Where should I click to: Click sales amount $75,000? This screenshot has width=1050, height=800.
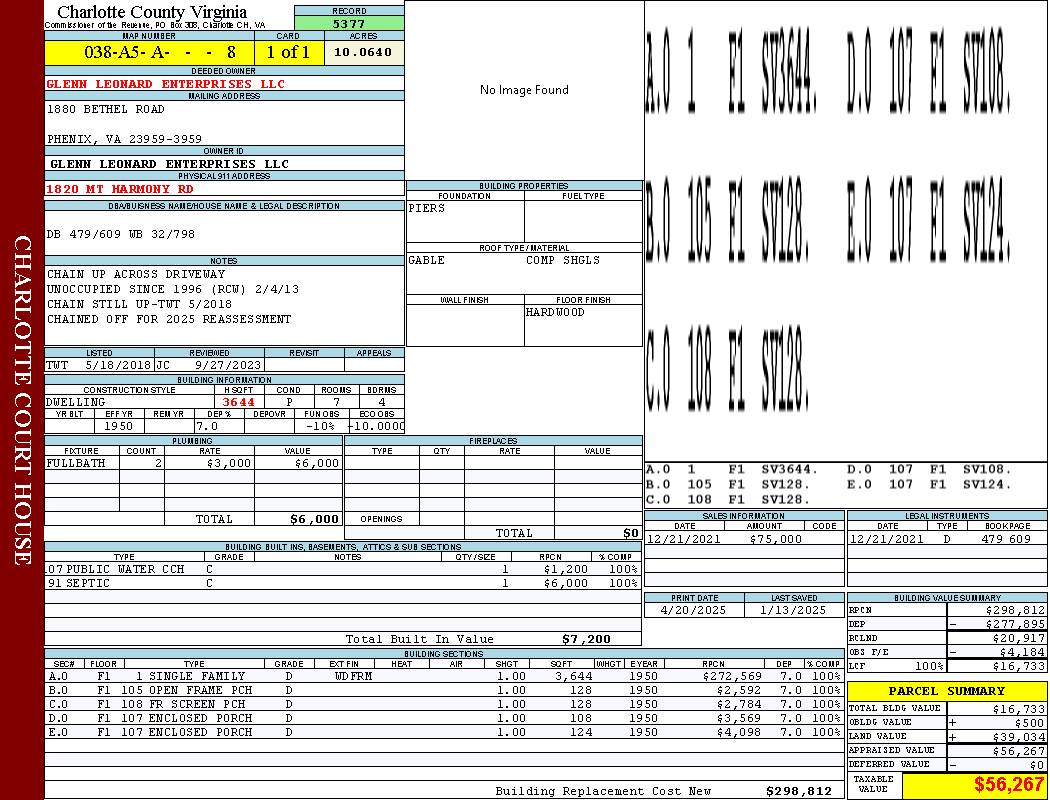[x=775, y=539]
